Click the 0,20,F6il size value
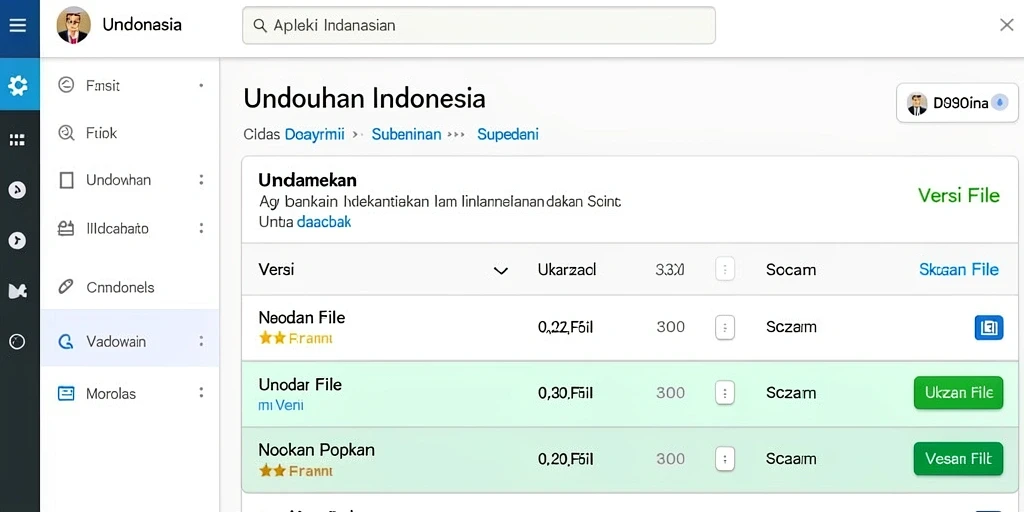1024x512 pixels. click(566, 459)
